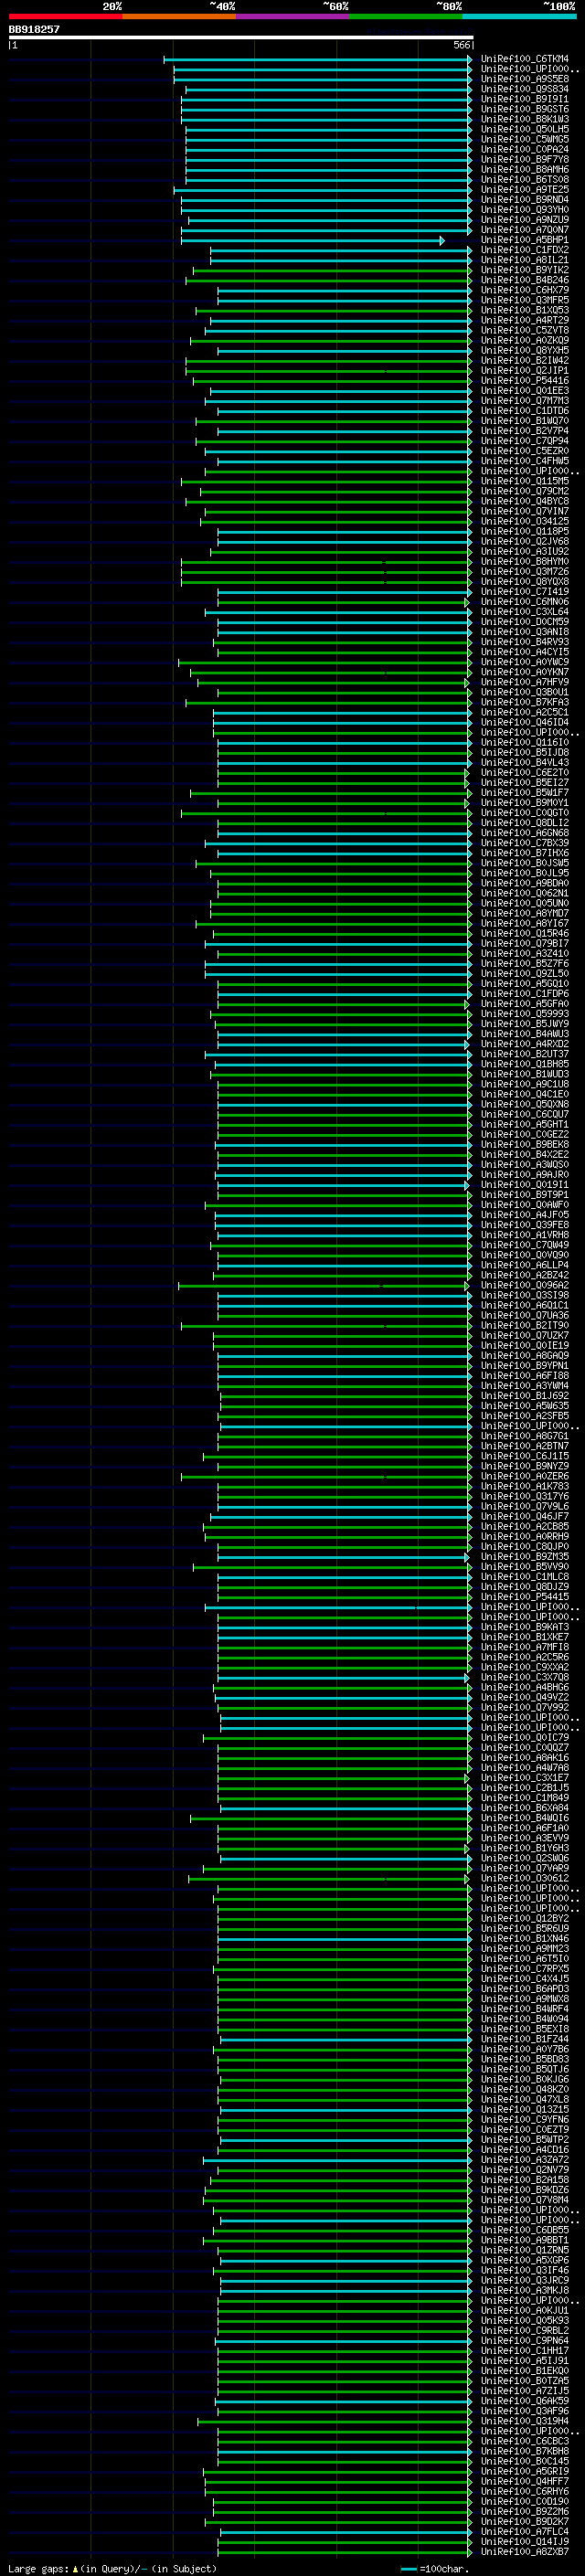Open hit UniRef100_B9F7Y8

pyautogui.click(x=525, y=159)
